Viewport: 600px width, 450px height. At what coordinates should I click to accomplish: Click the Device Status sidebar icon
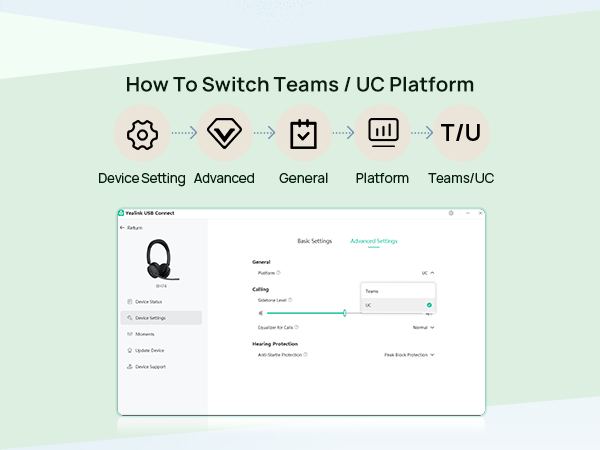click(x=129, y=302)
